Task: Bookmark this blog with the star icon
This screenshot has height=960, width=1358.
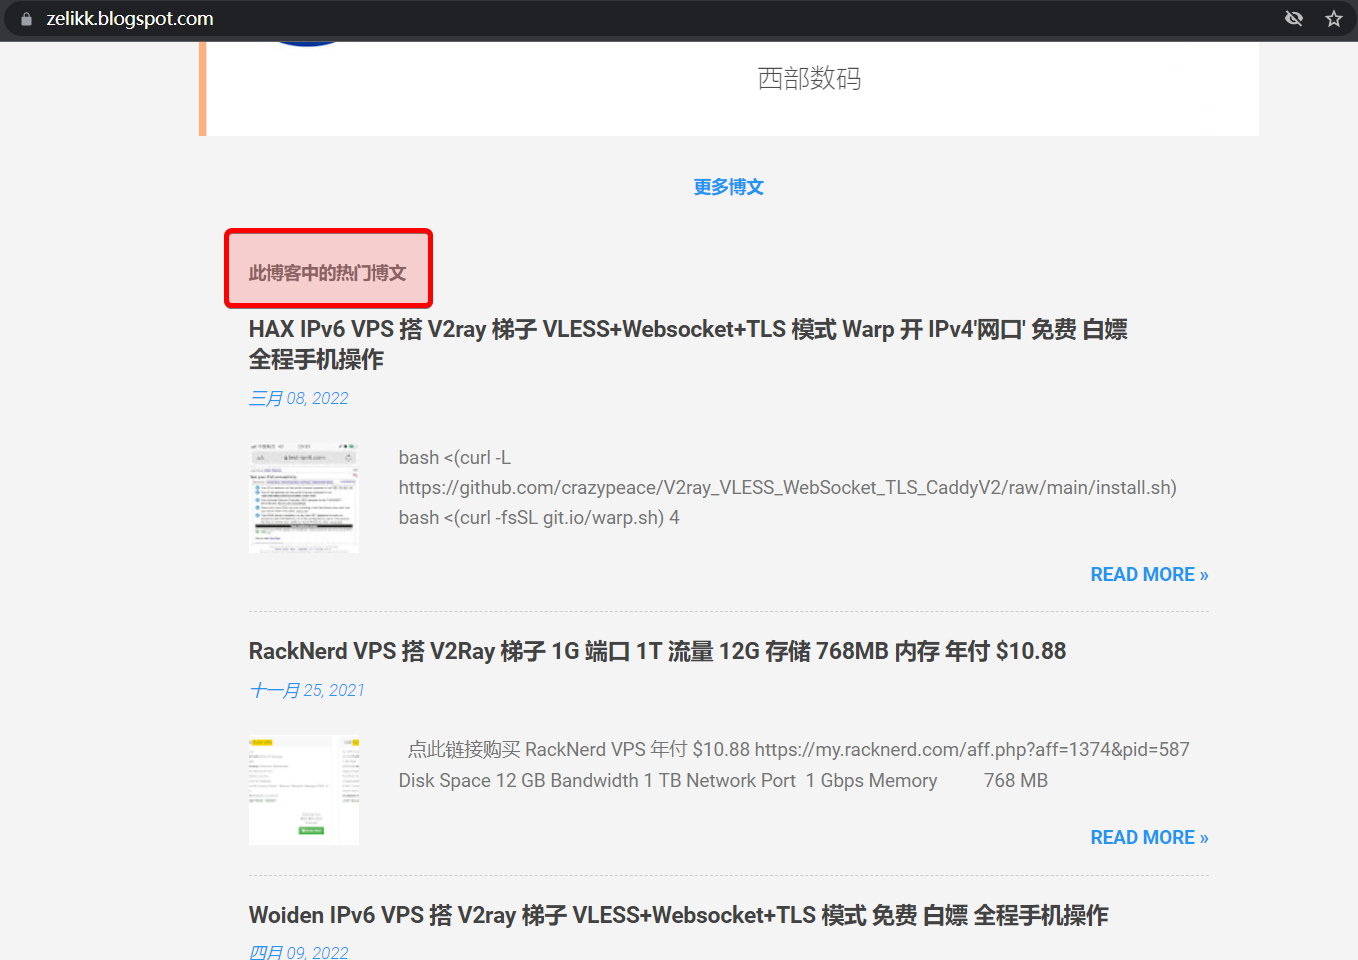Action: (x=1334, y=17)
